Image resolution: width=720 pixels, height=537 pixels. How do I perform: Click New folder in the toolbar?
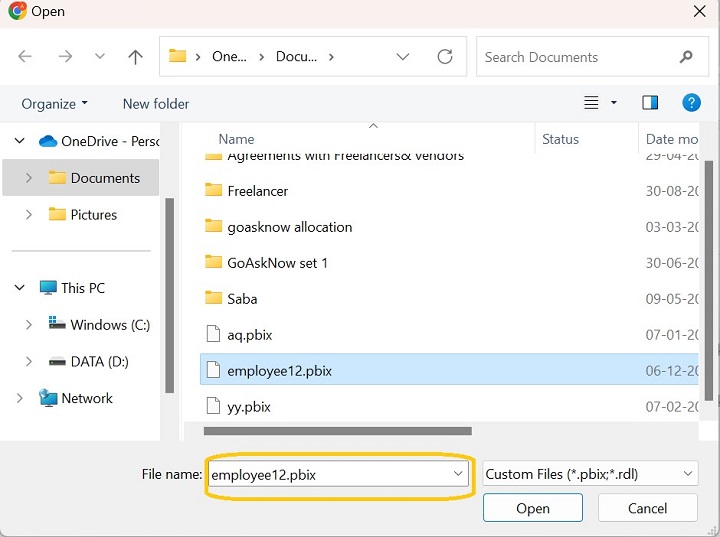click(x=156, y=104)
